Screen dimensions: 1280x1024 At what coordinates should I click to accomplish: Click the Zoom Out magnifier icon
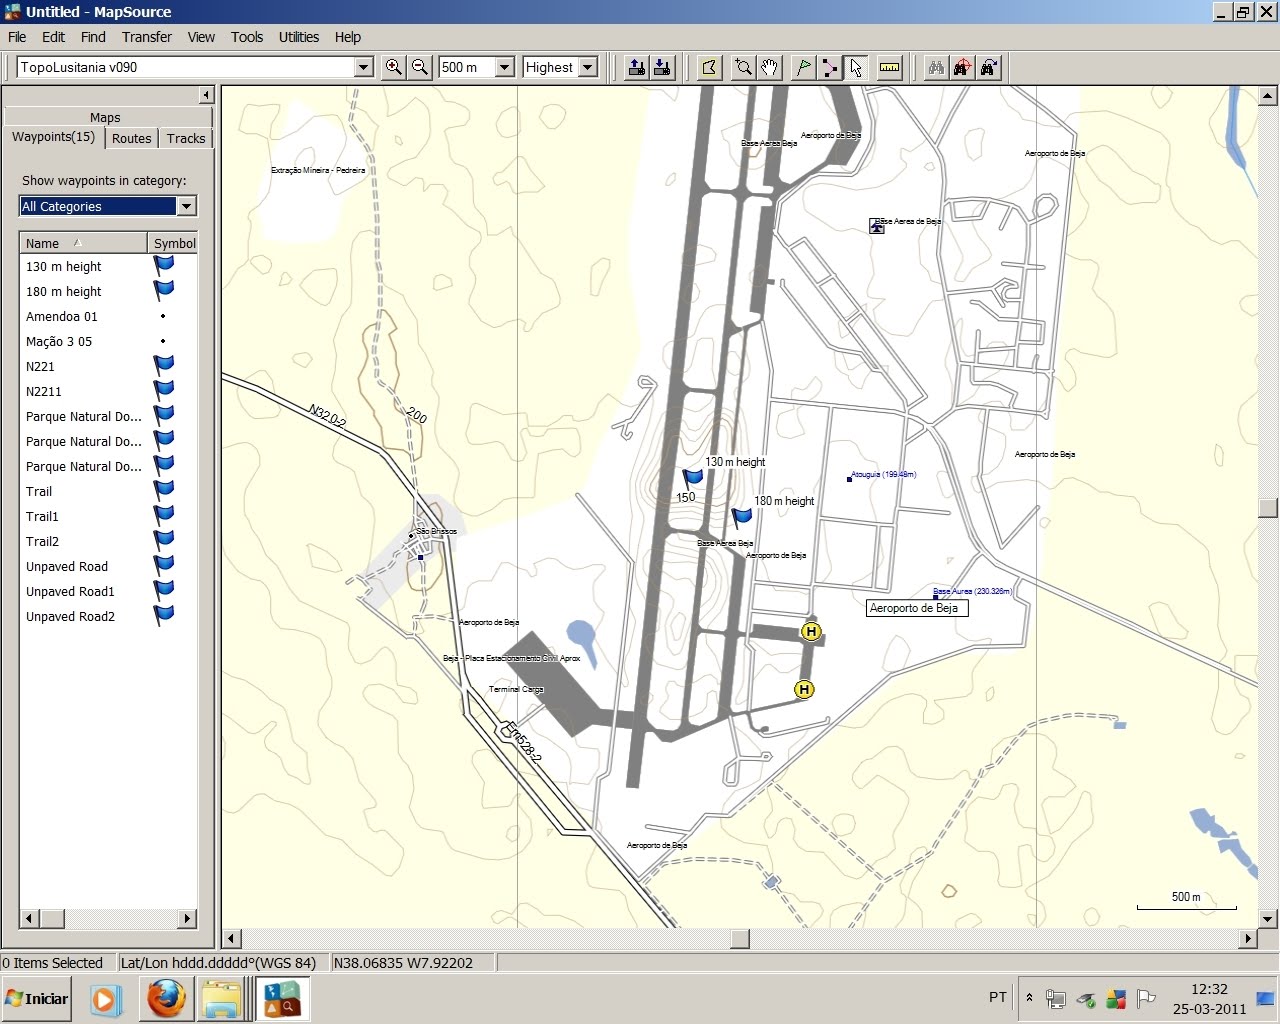pos(420,67)
